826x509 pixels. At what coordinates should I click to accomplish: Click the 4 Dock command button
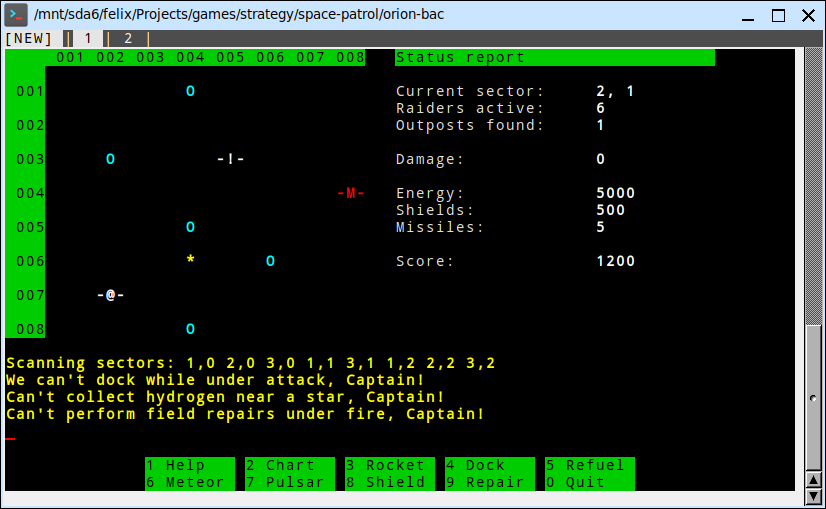[x=490, y=465]
